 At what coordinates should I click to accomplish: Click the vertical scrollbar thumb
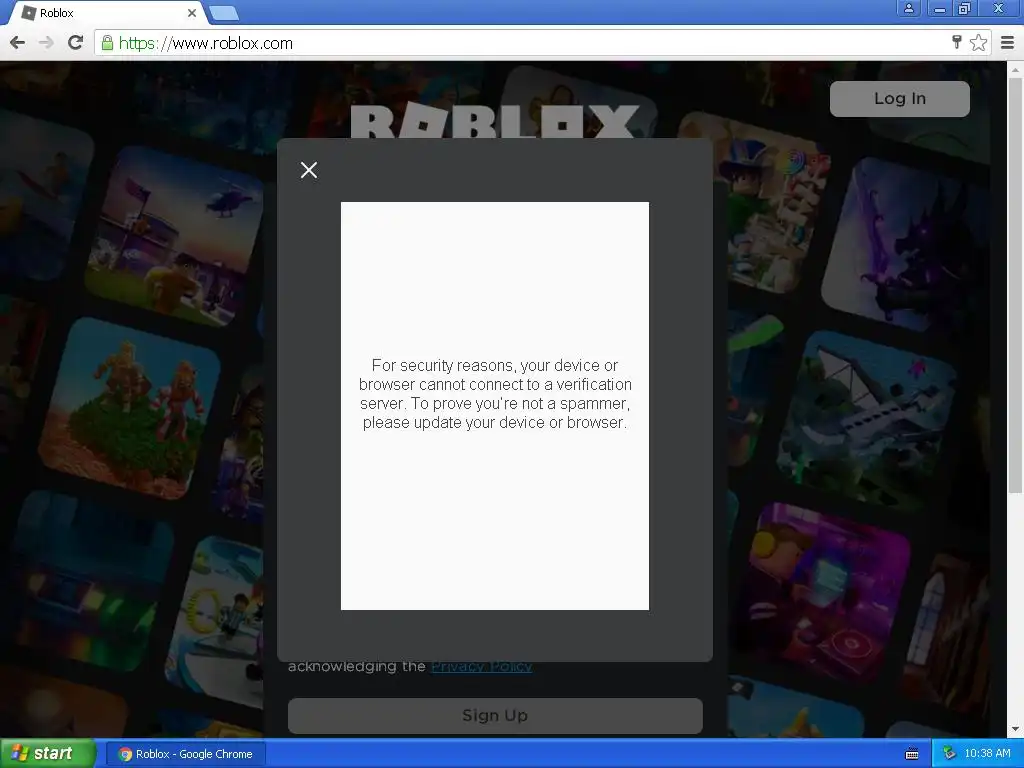pyautogui.click(x=1015, y=284)
